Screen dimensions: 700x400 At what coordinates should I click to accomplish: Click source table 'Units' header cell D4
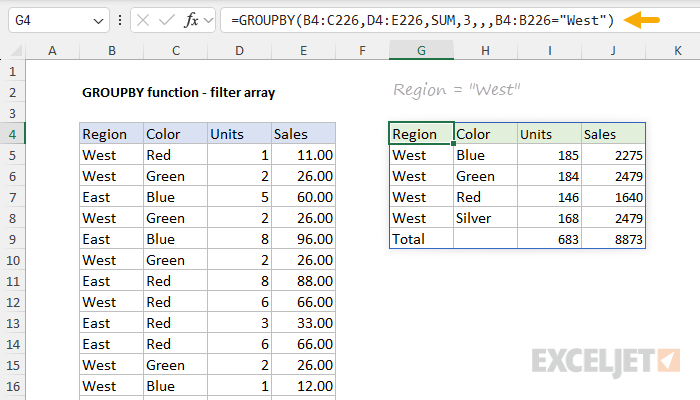(x=239, y=134)
